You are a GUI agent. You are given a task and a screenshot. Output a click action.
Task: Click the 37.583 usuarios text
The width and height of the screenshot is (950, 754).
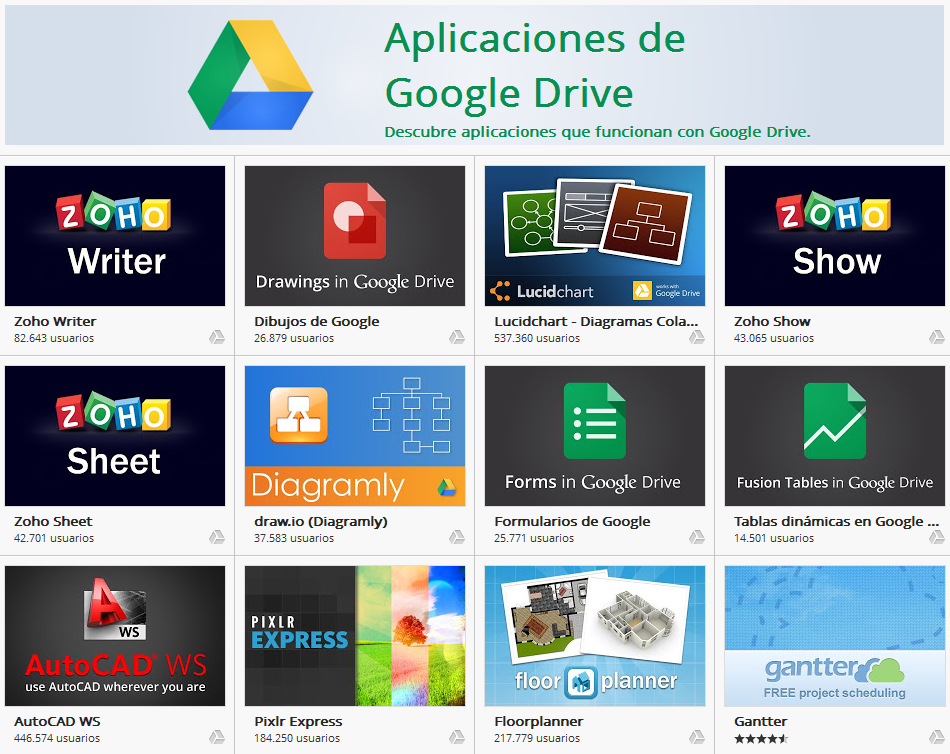(294, 538)
